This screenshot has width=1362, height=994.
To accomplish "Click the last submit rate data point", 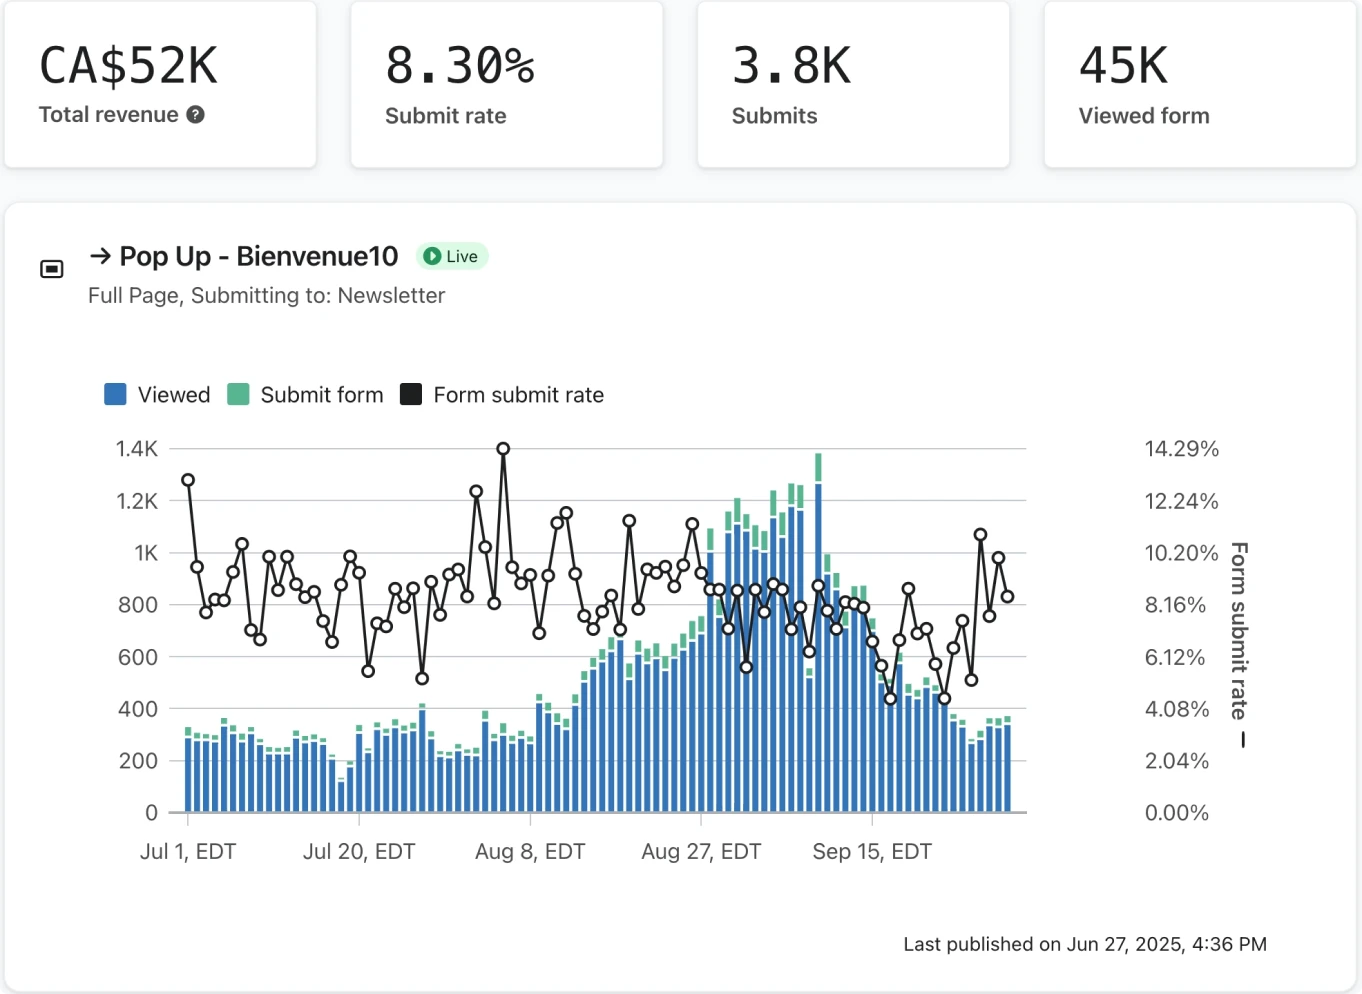I will (x=1007, y=596).
